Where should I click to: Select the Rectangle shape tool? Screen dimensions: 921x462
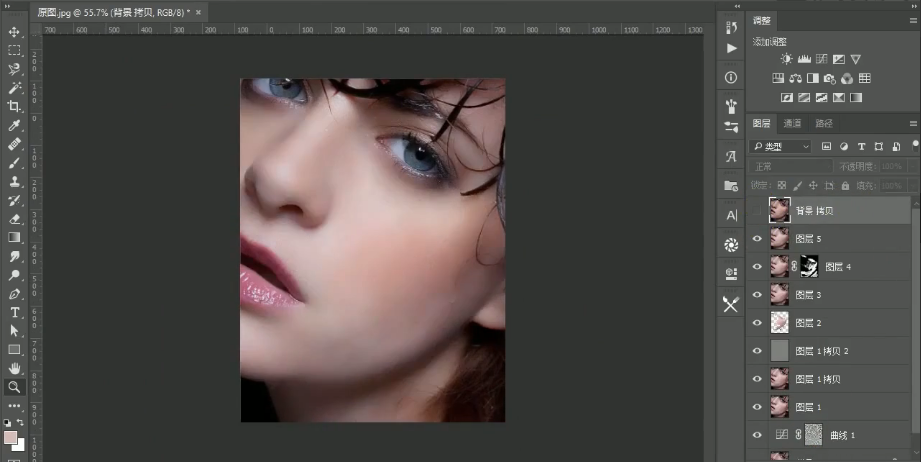click(14, 350)
